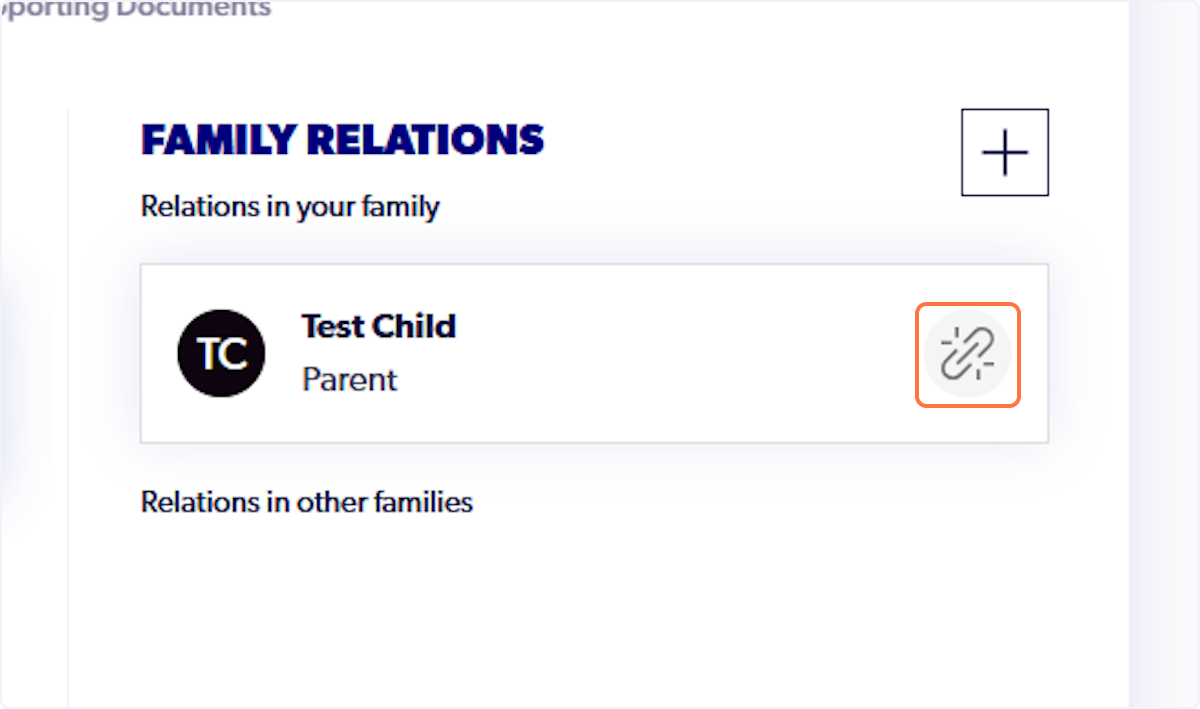Click the Family Relations heading
1200x709 pixels.
342,139
